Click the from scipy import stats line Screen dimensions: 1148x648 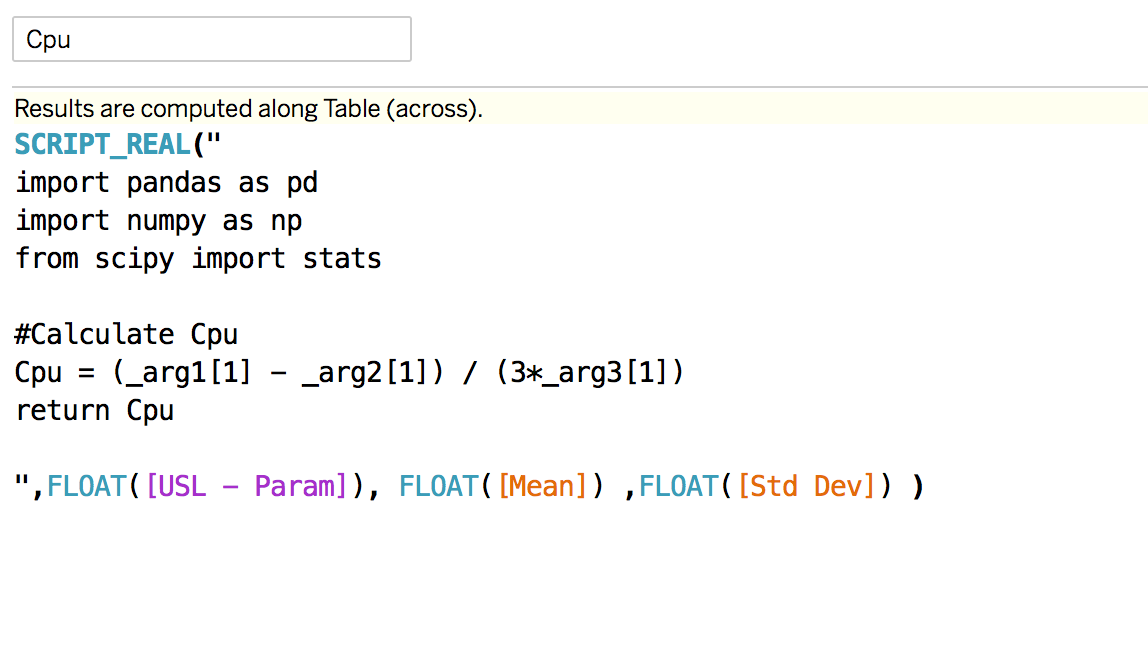pos(196,258)
